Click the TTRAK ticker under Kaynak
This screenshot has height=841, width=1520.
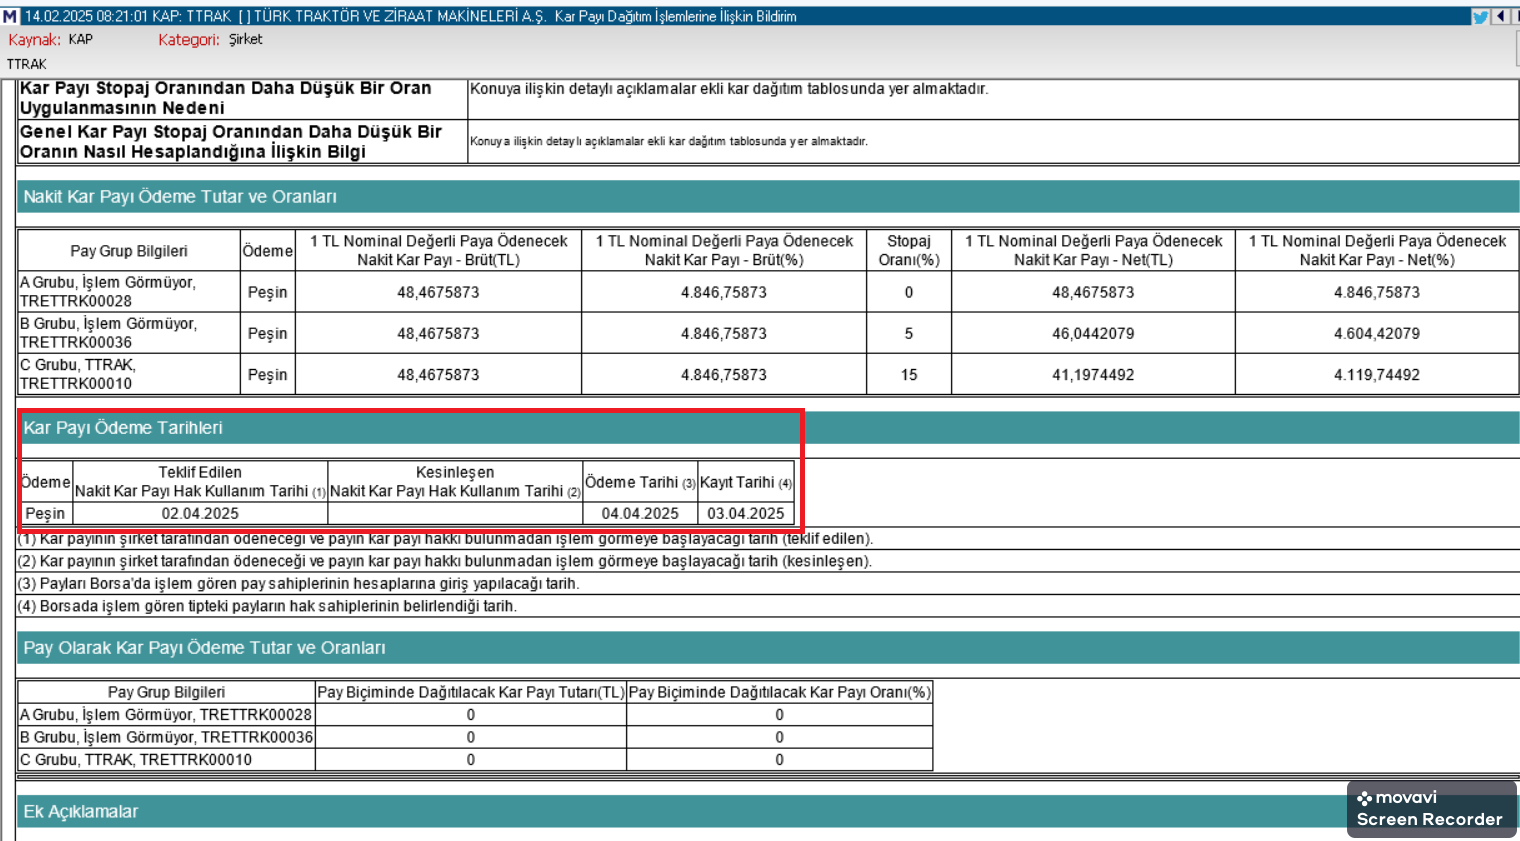pos(27,64)
